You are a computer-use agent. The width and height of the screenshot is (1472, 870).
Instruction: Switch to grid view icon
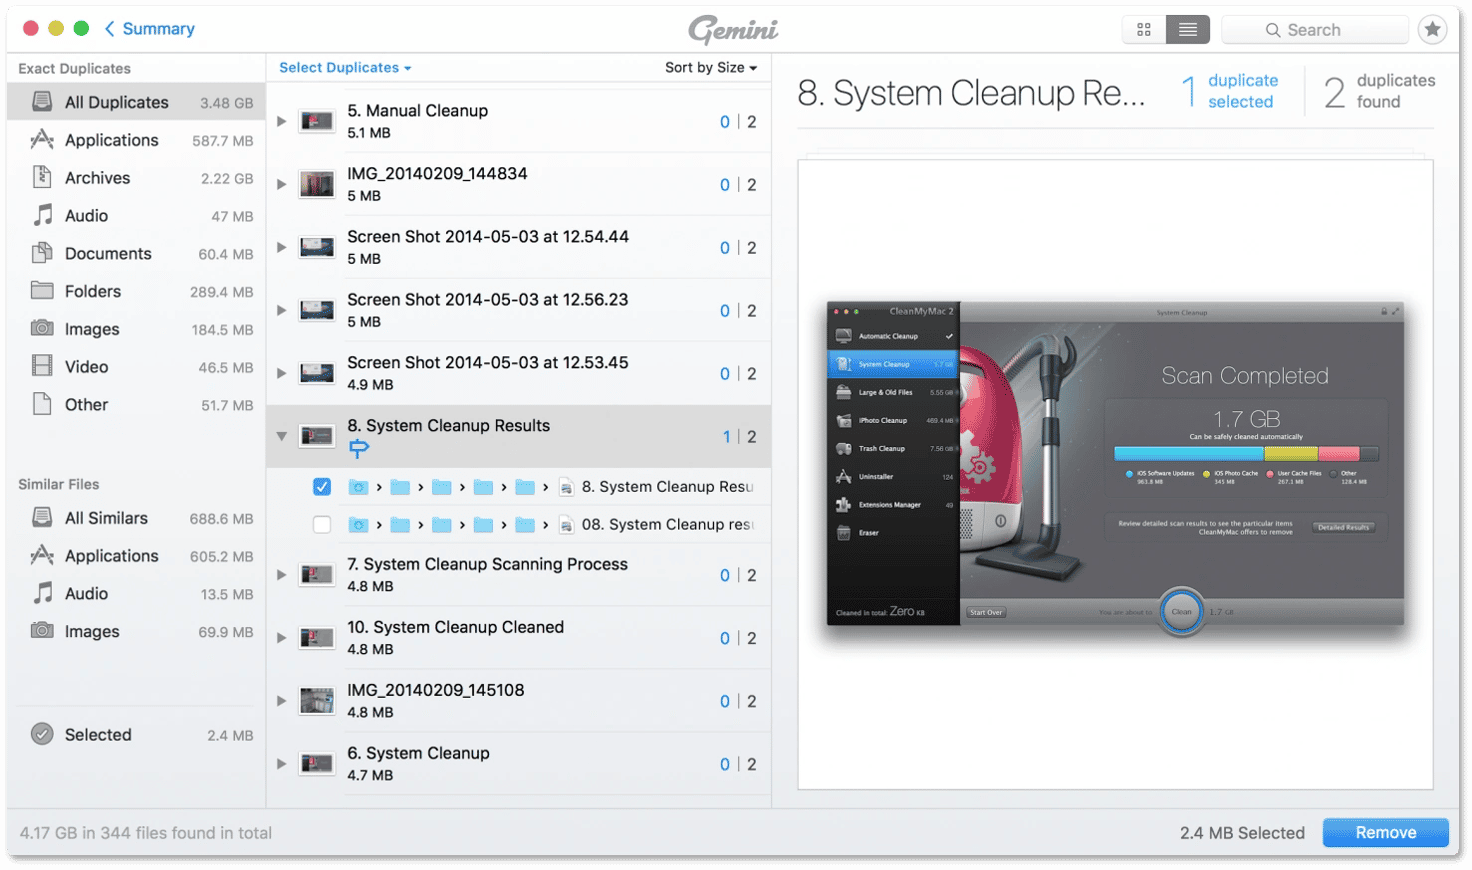click(1144, 30)
